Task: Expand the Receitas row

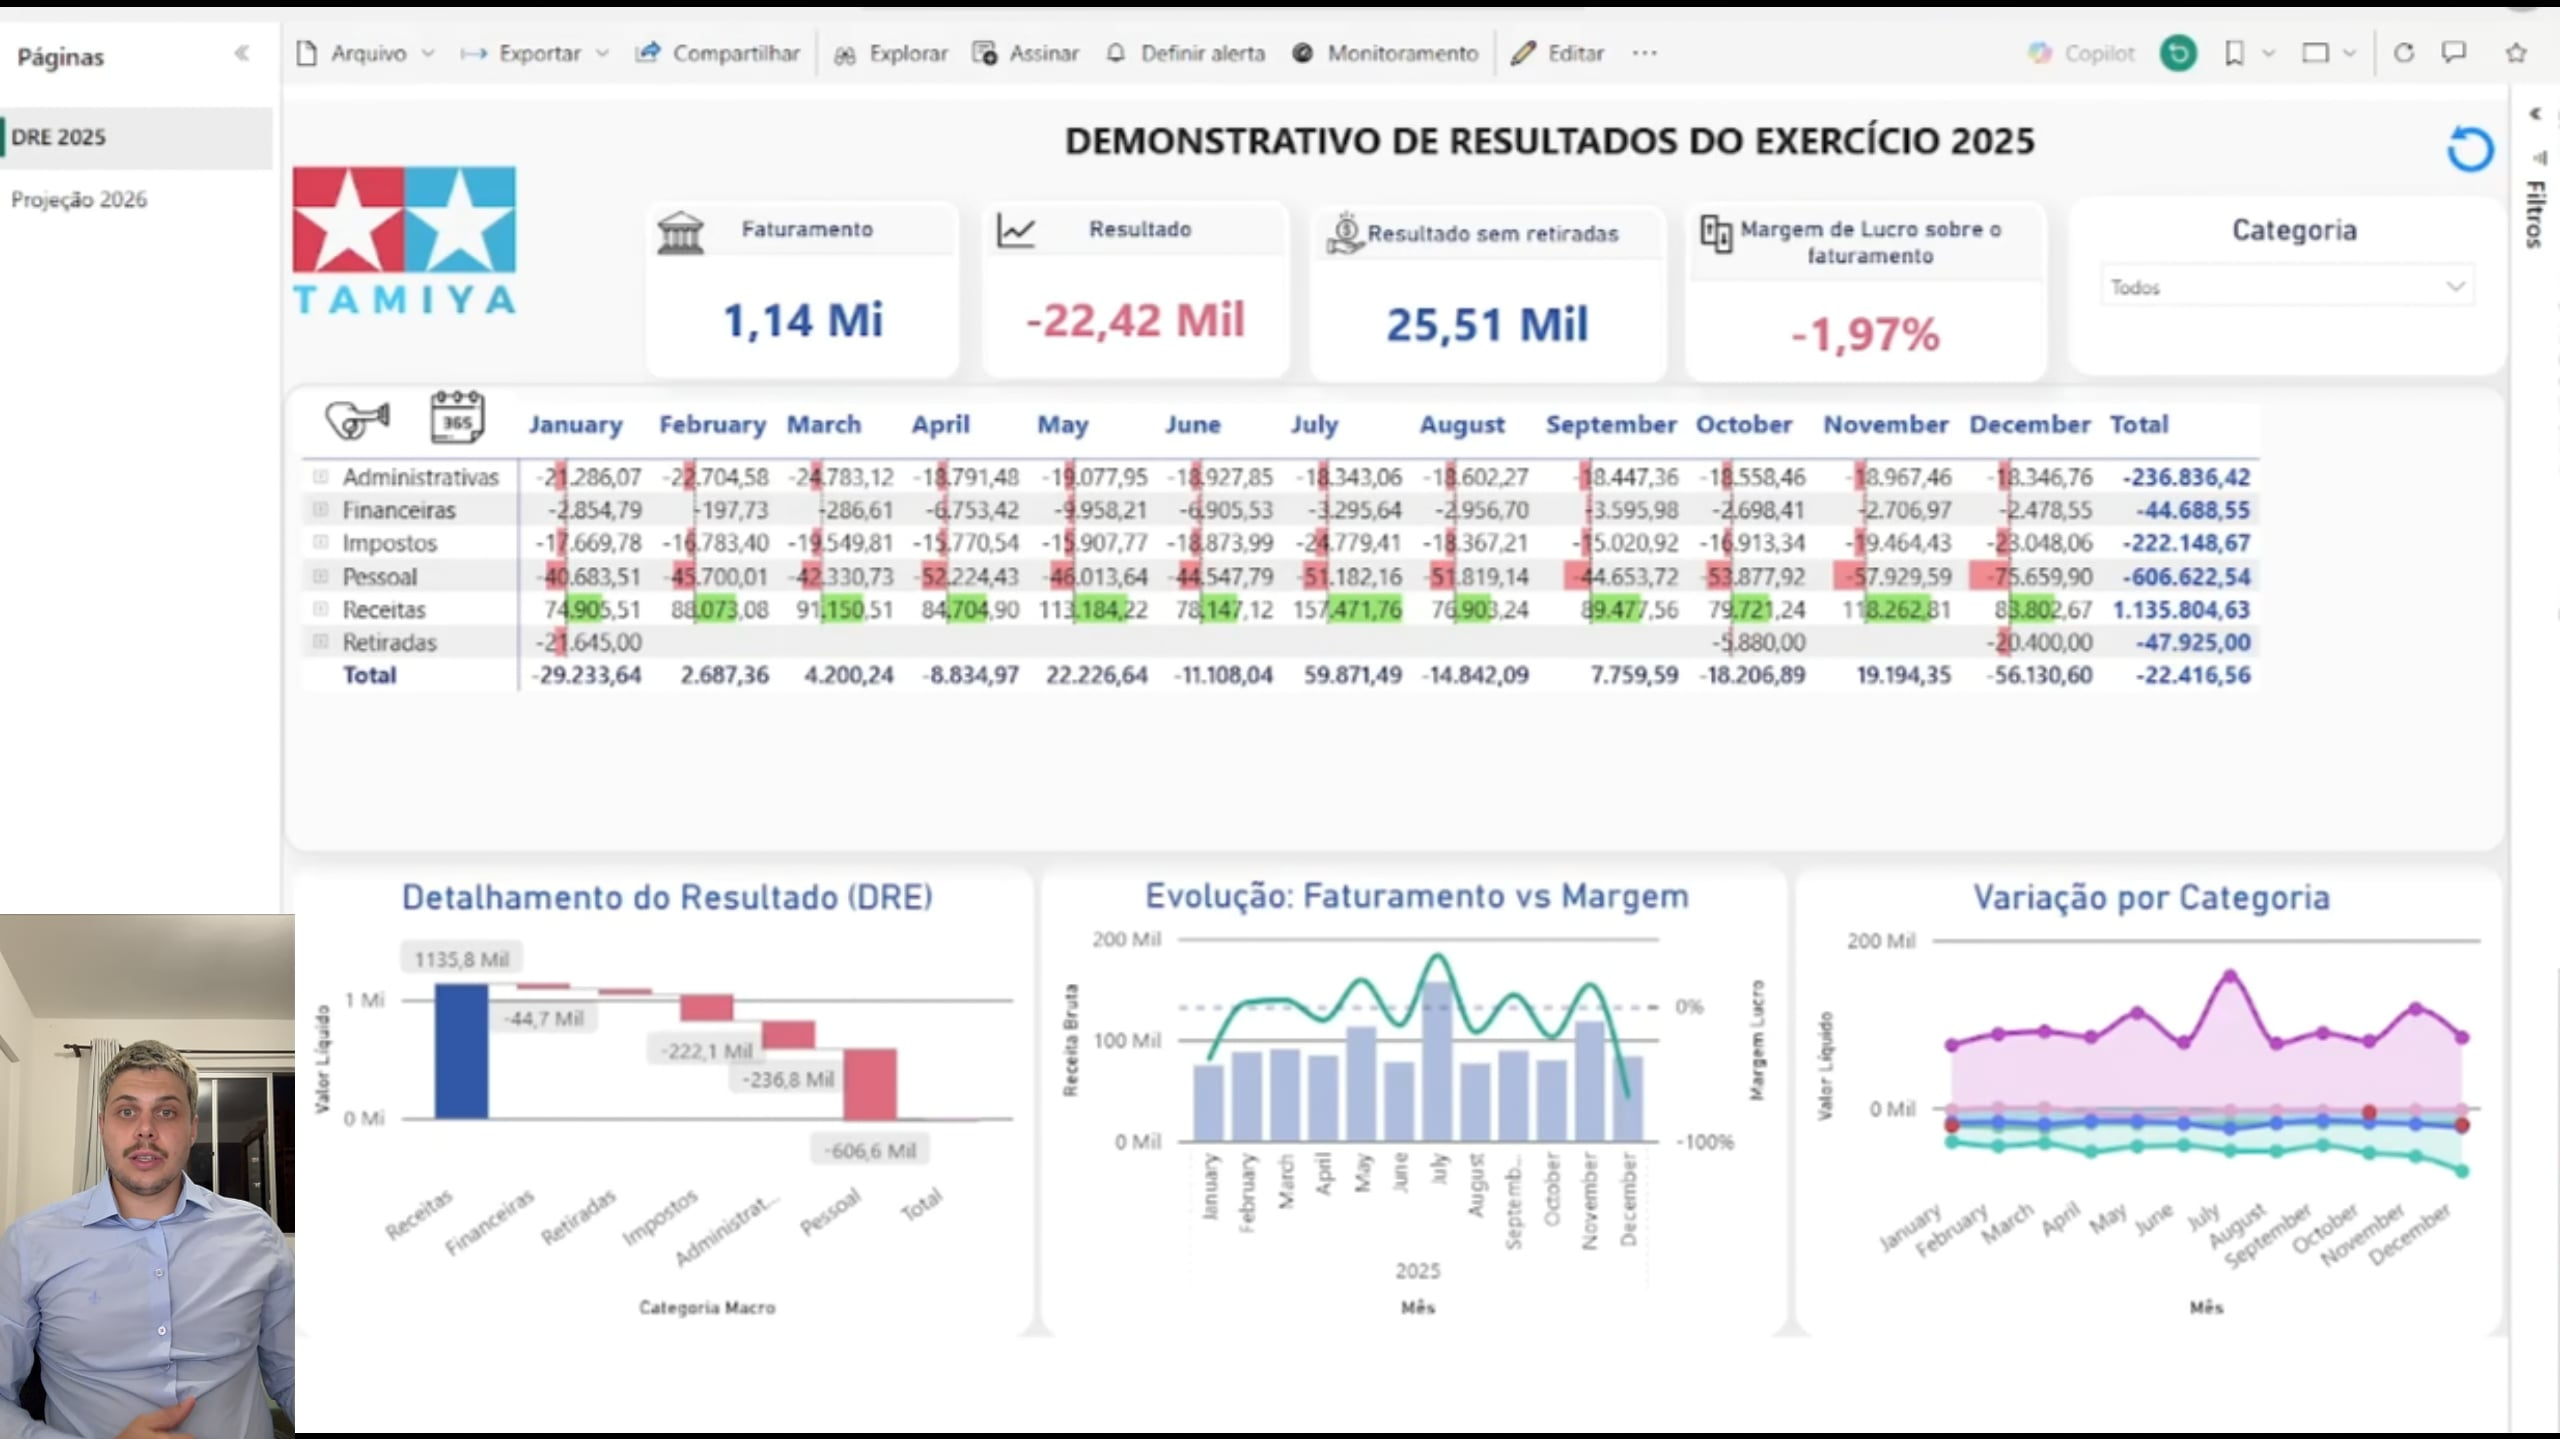Action: [x=320, y=609]
